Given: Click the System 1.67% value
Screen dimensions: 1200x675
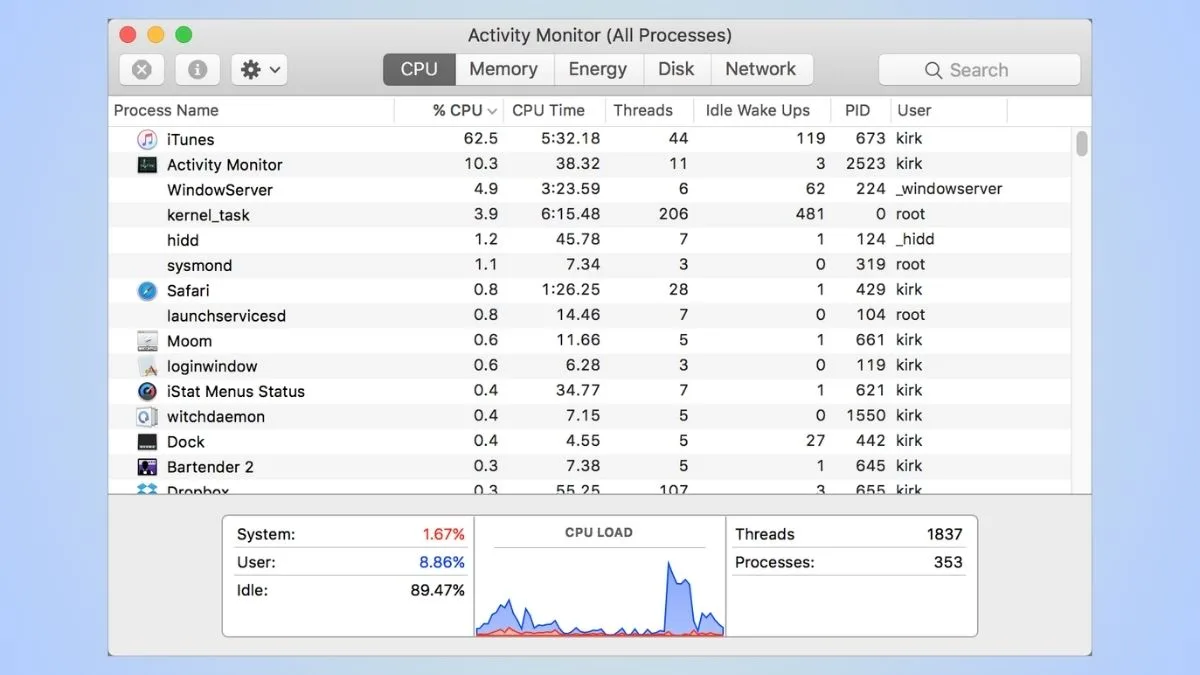Looking at the screenshot, I should (x=443, y=535).
